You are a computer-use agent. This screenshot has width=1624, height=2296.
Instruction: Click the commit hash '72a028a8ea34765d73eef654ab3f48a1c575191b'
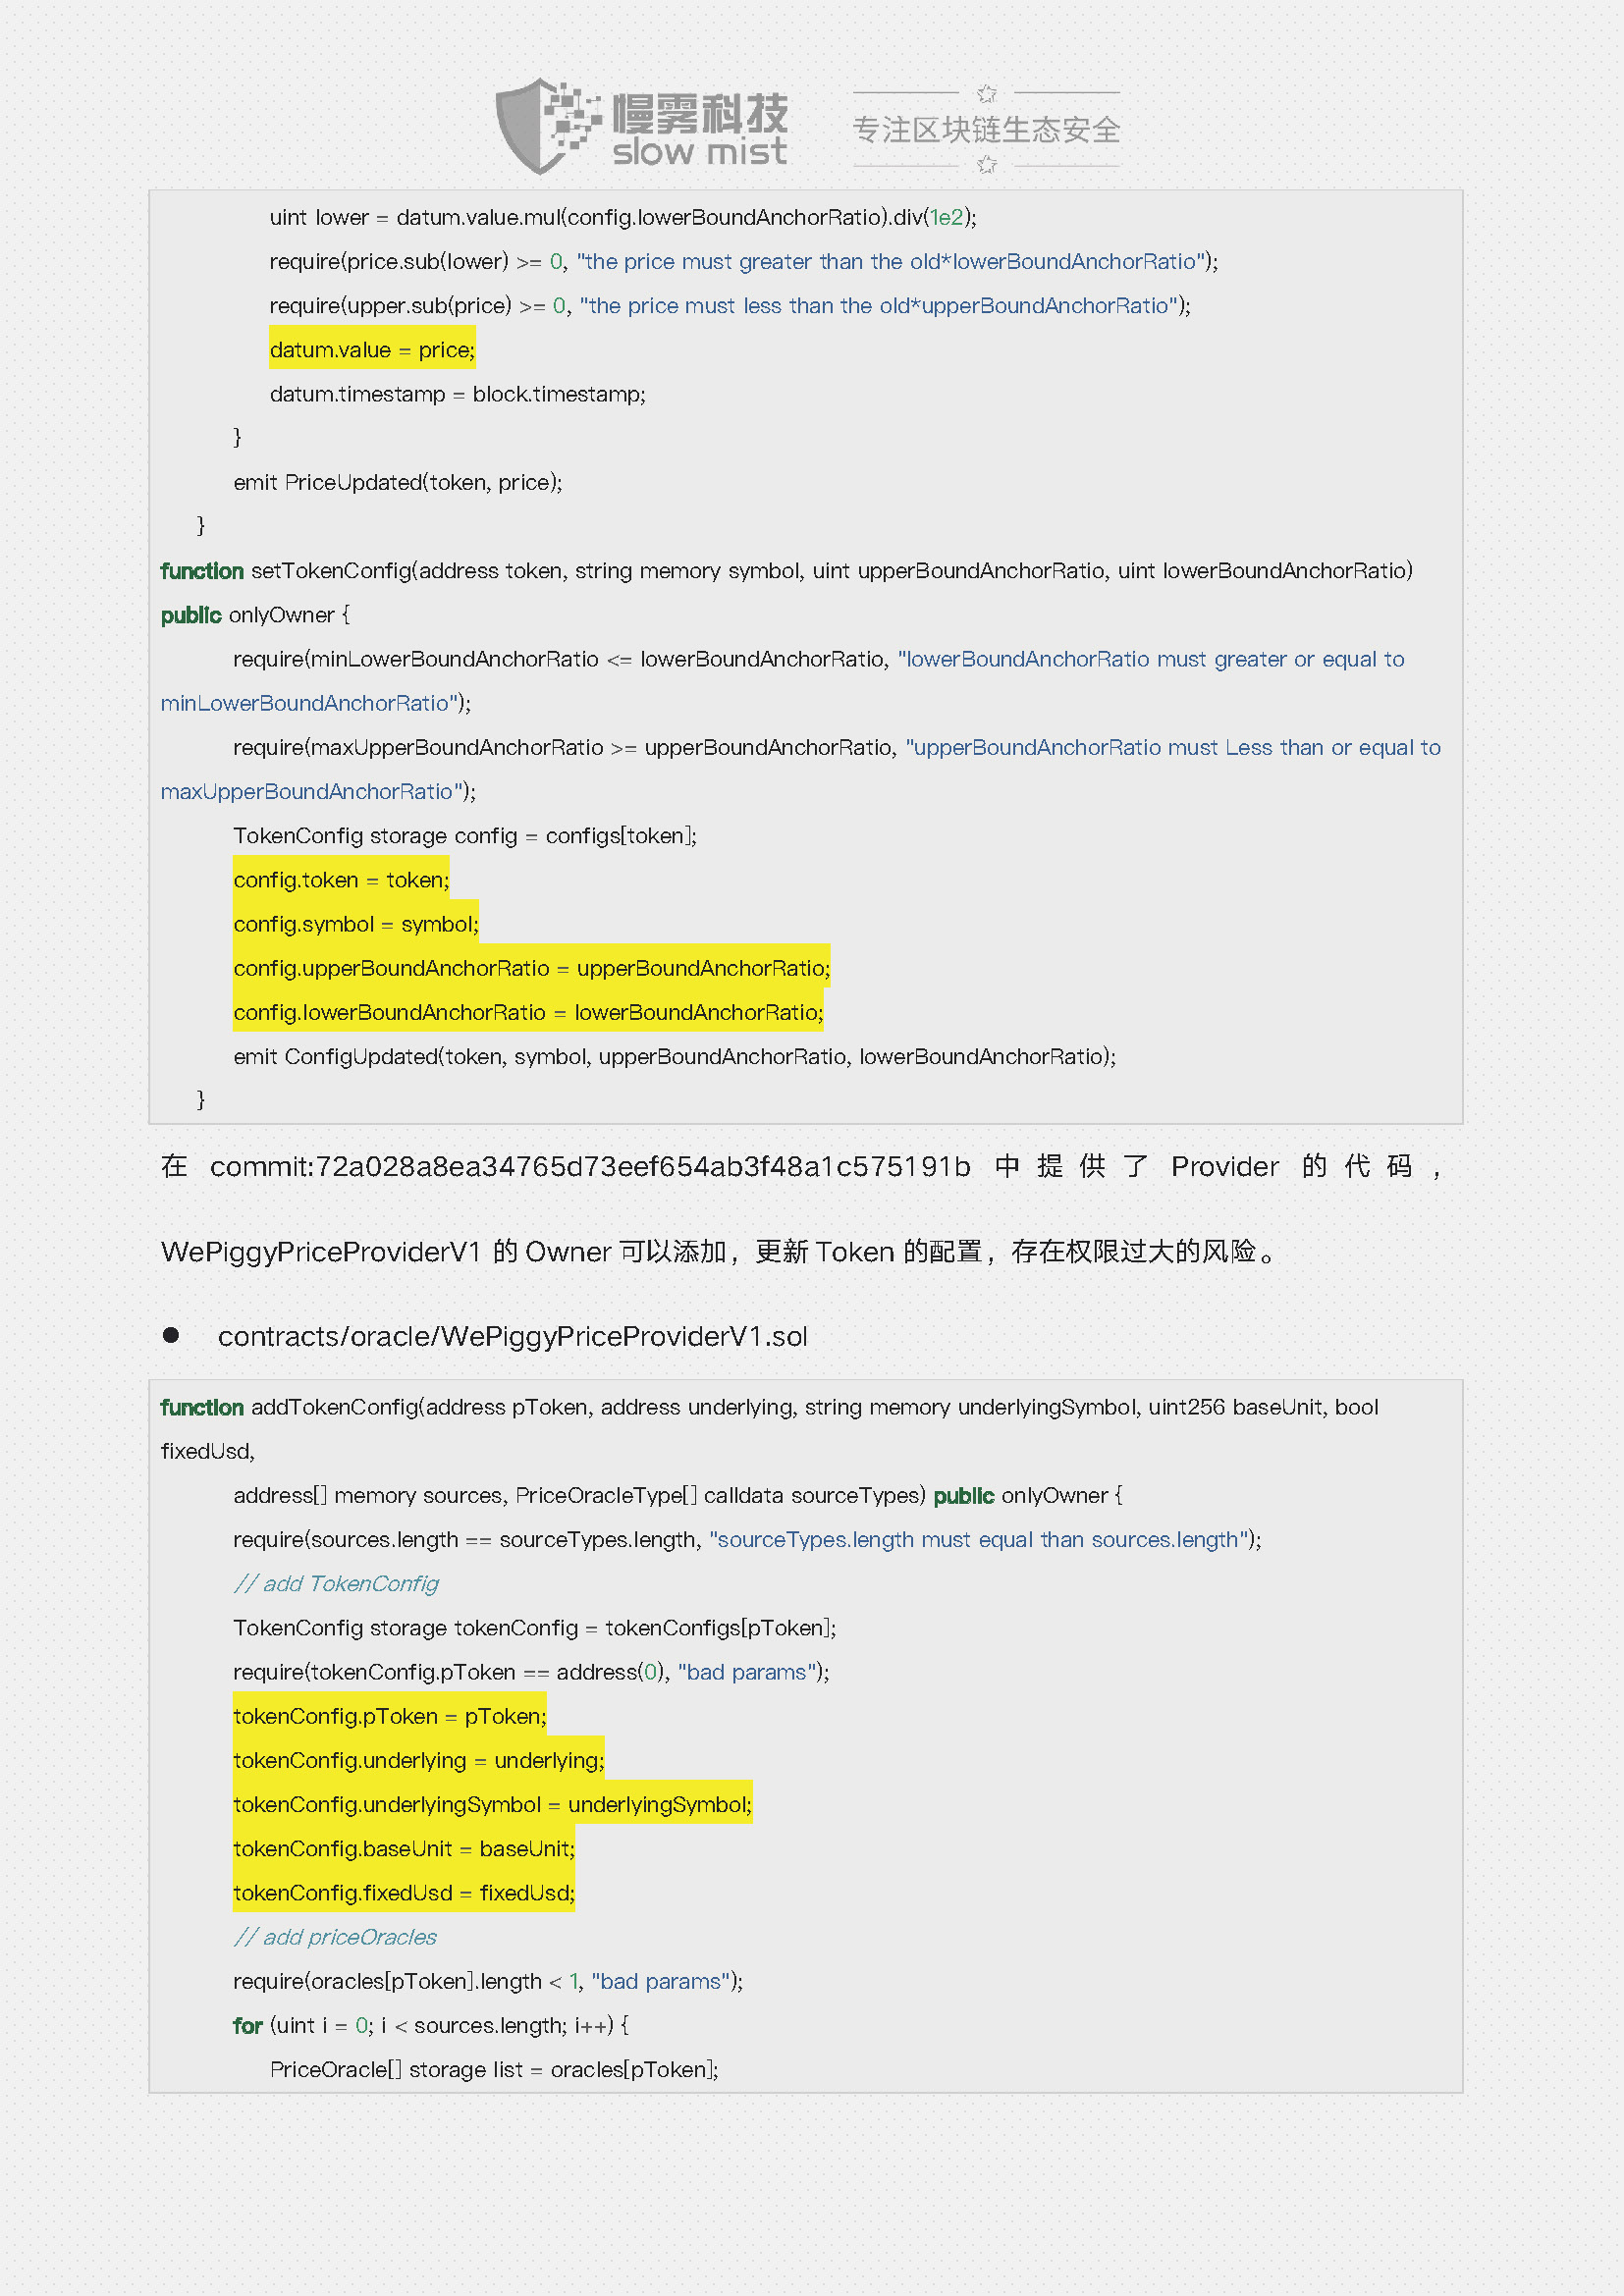pyautogui.click(x=643, y=1167)
